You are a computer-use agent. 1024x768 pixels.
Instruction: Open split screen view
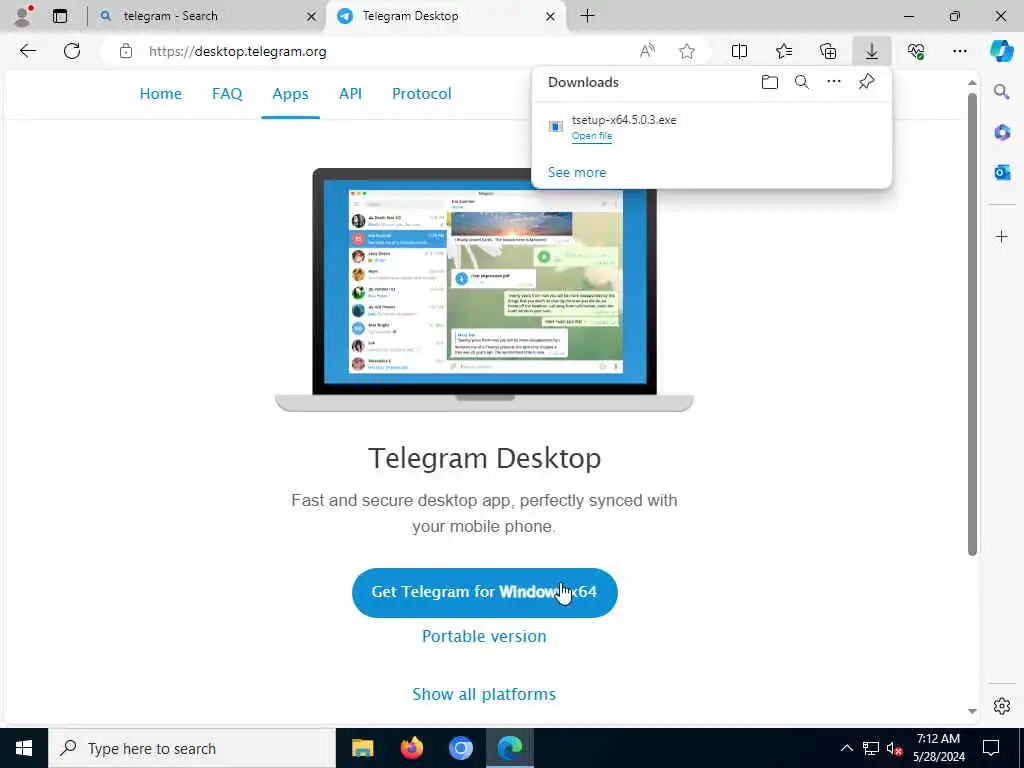(739, 51)
